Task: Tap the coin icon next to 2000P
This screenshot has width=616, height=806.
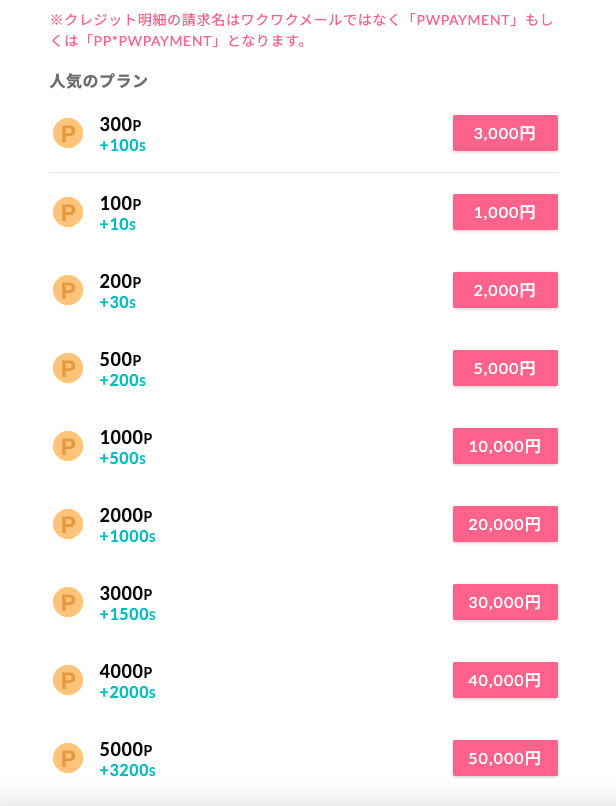Action: click(68, 524)
